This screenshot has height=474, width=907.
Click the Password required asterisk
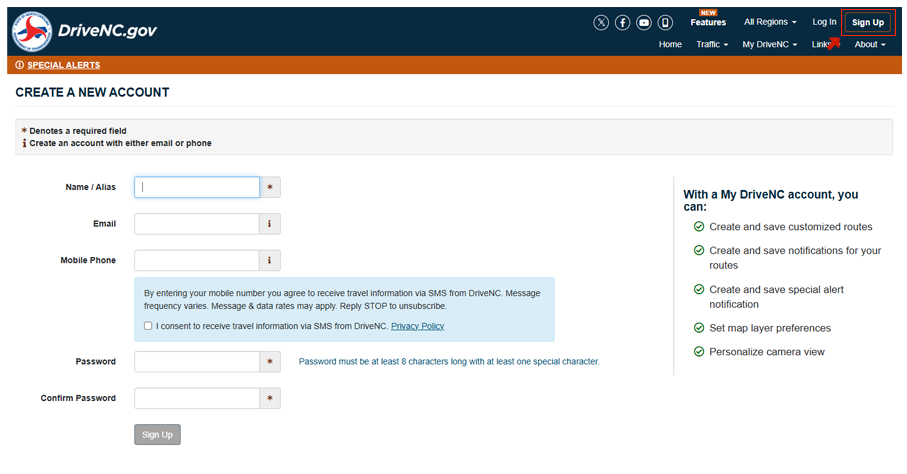click(x=270, y=362)
